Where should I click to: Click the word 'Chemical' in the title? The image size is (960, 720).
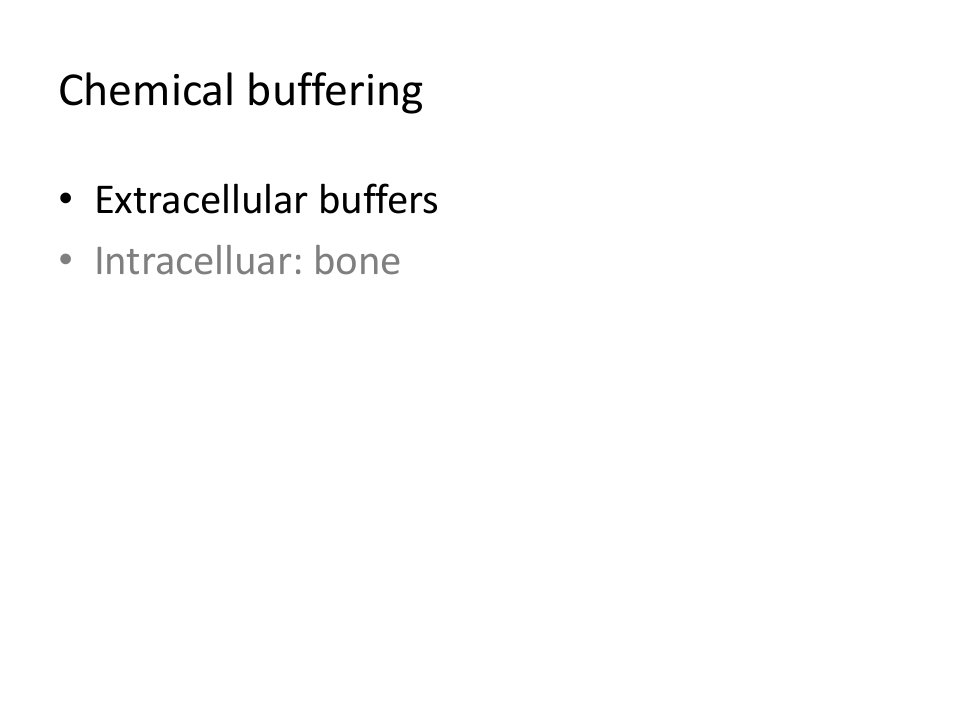146,90
